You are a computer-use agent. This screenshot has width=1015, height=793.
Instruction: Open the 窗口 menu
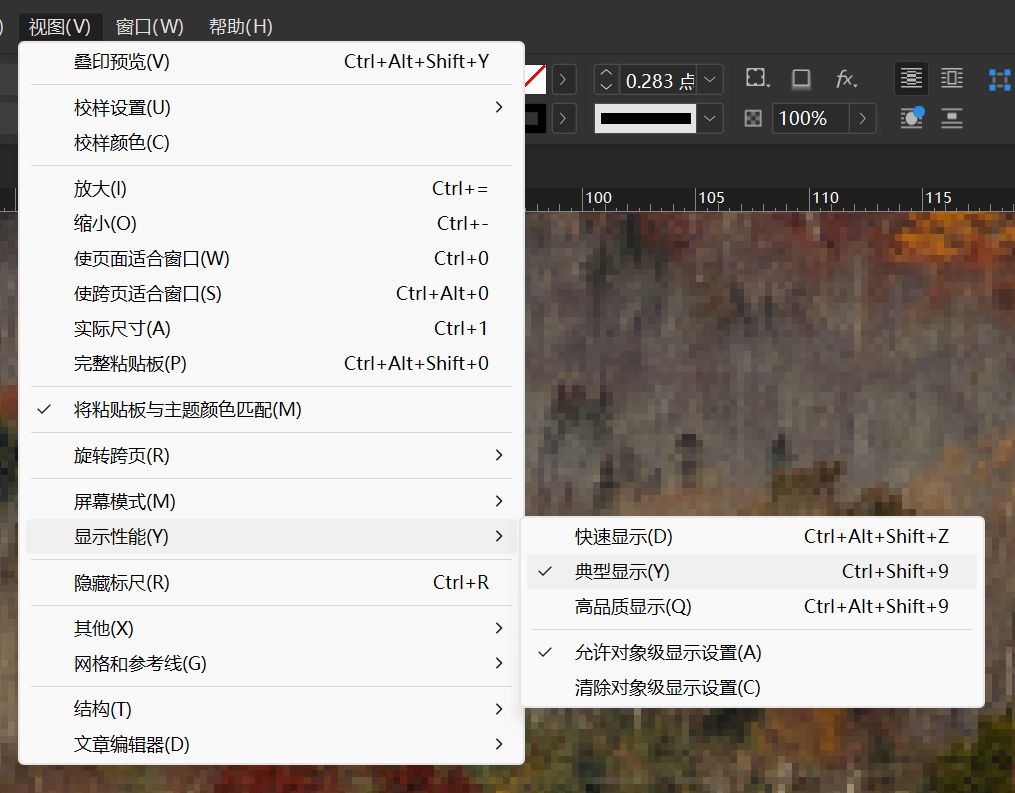[150, 26]
